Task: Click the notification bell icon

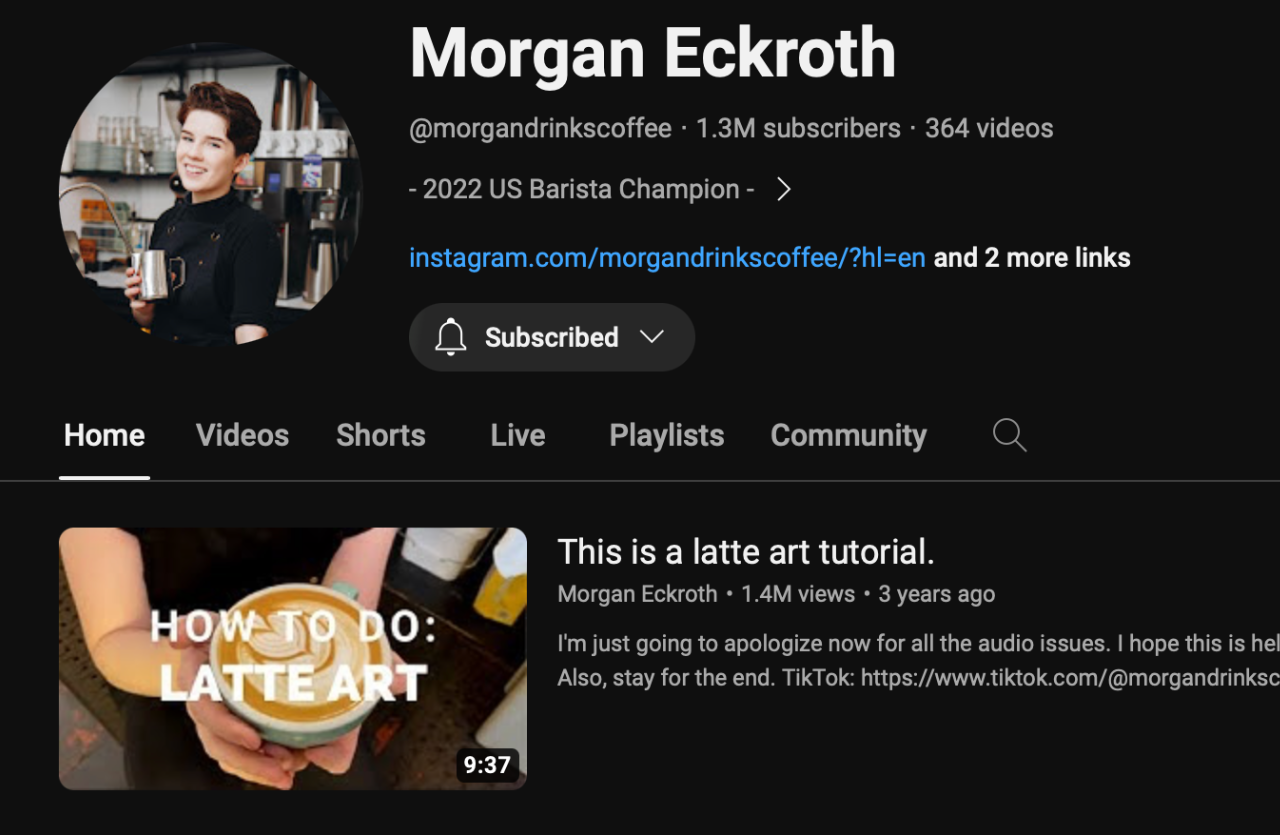Action: pyautogui.click(x=451, y=337)
